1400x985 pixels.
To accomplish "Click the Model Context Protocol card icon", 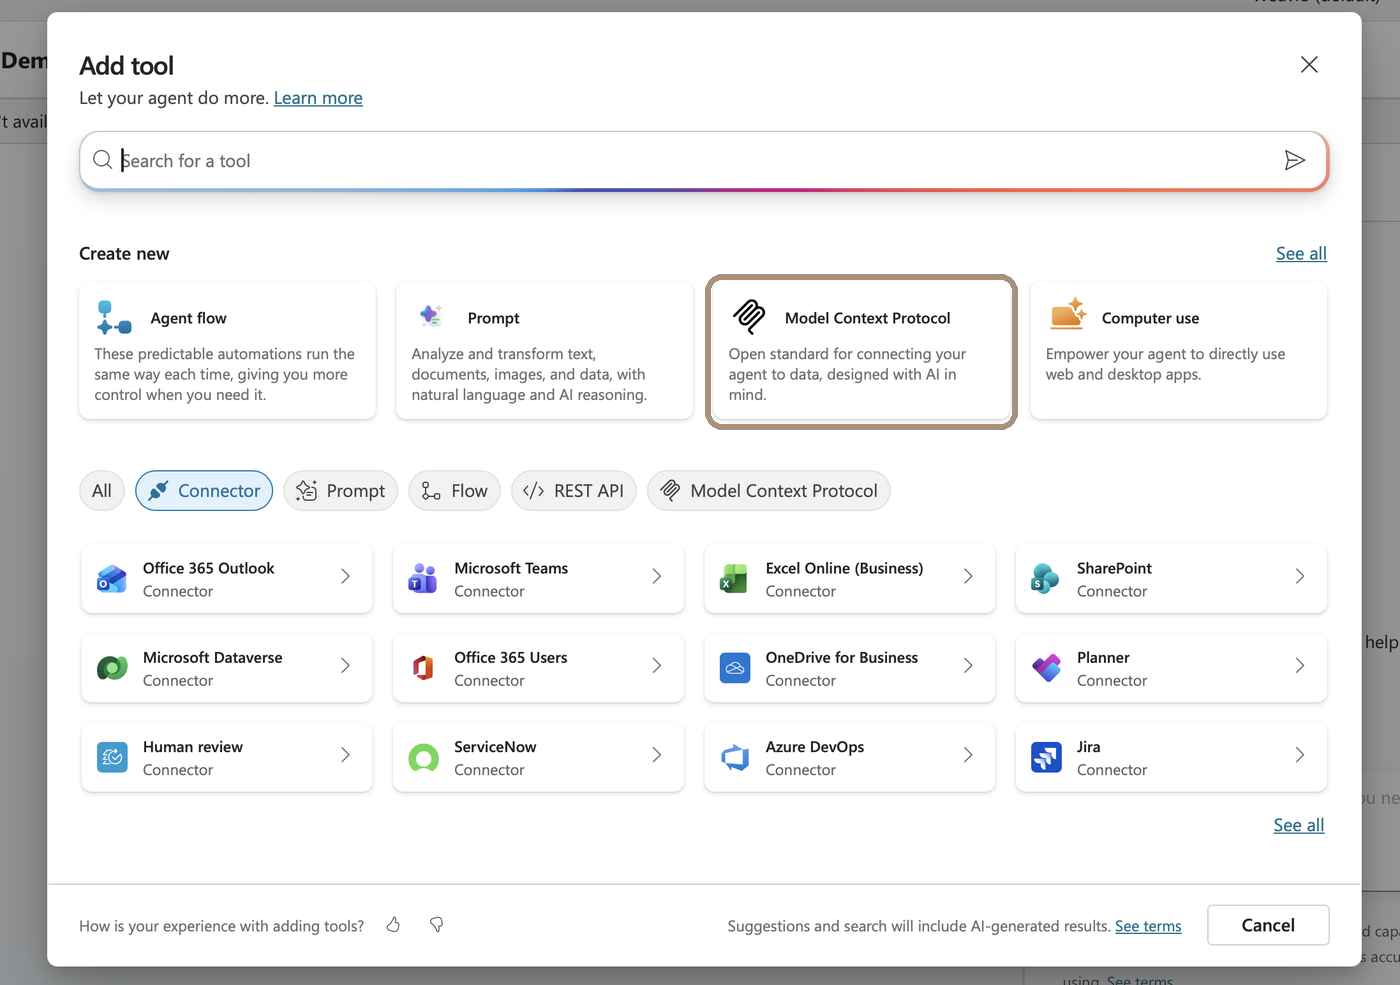I will [x=749, y=316].
